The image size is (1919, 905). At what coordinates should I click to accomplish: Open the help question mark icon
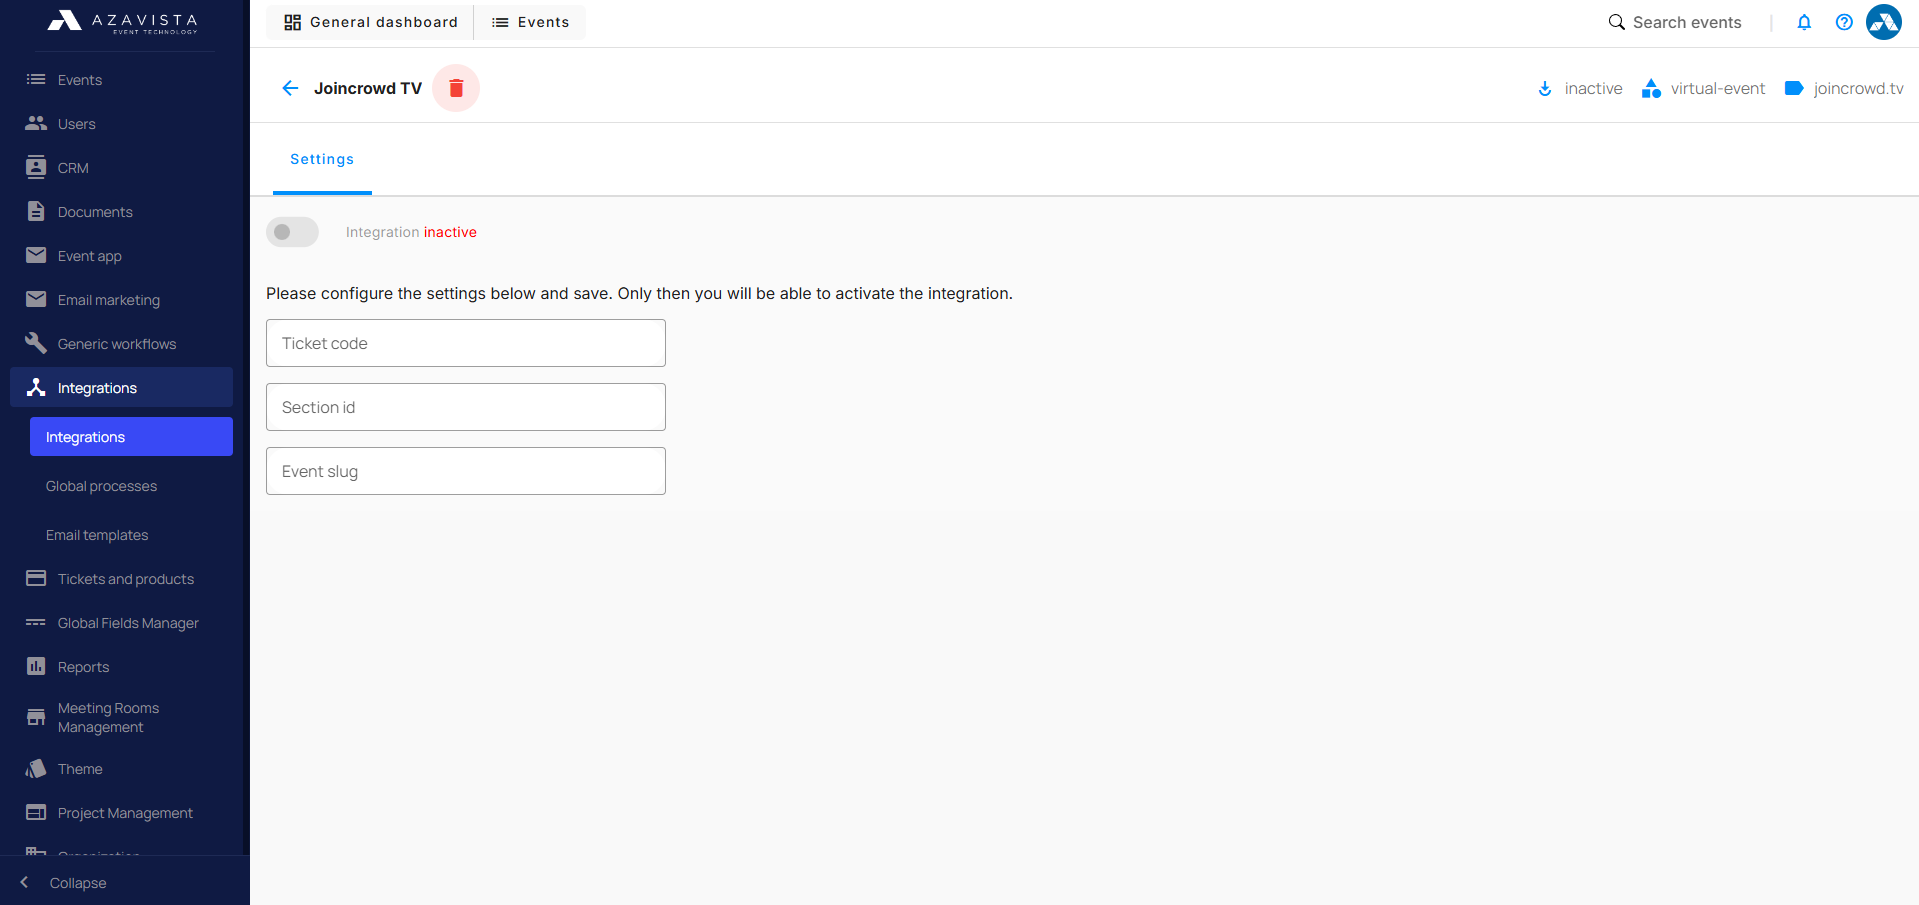point(1844,22)
